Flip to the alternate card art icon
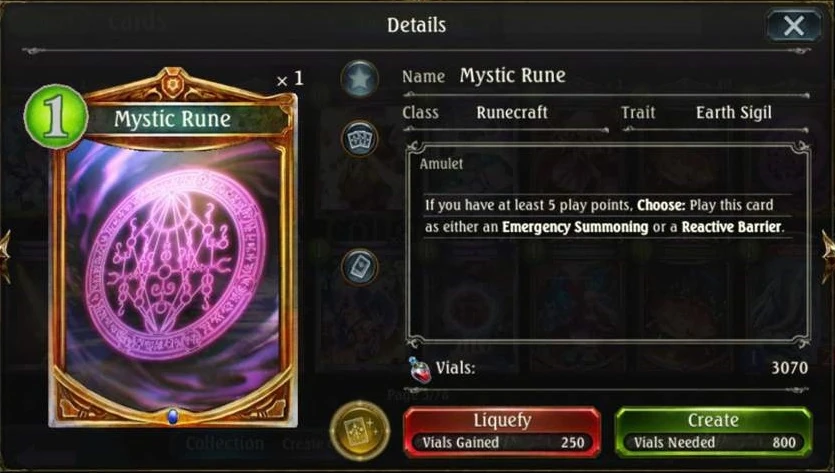This screenshot has width=835, height=473. [359, 266]
